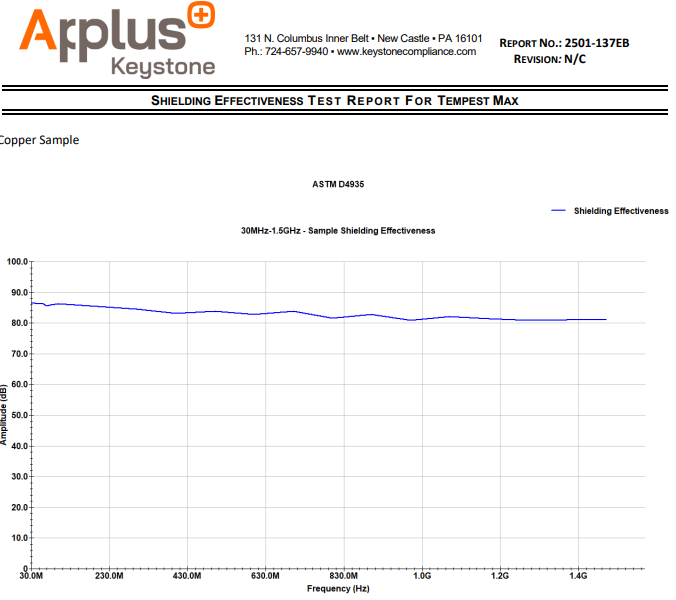The image size is (676, 600).
Task: Click the Applus logo text
Action: click(100, 32)
